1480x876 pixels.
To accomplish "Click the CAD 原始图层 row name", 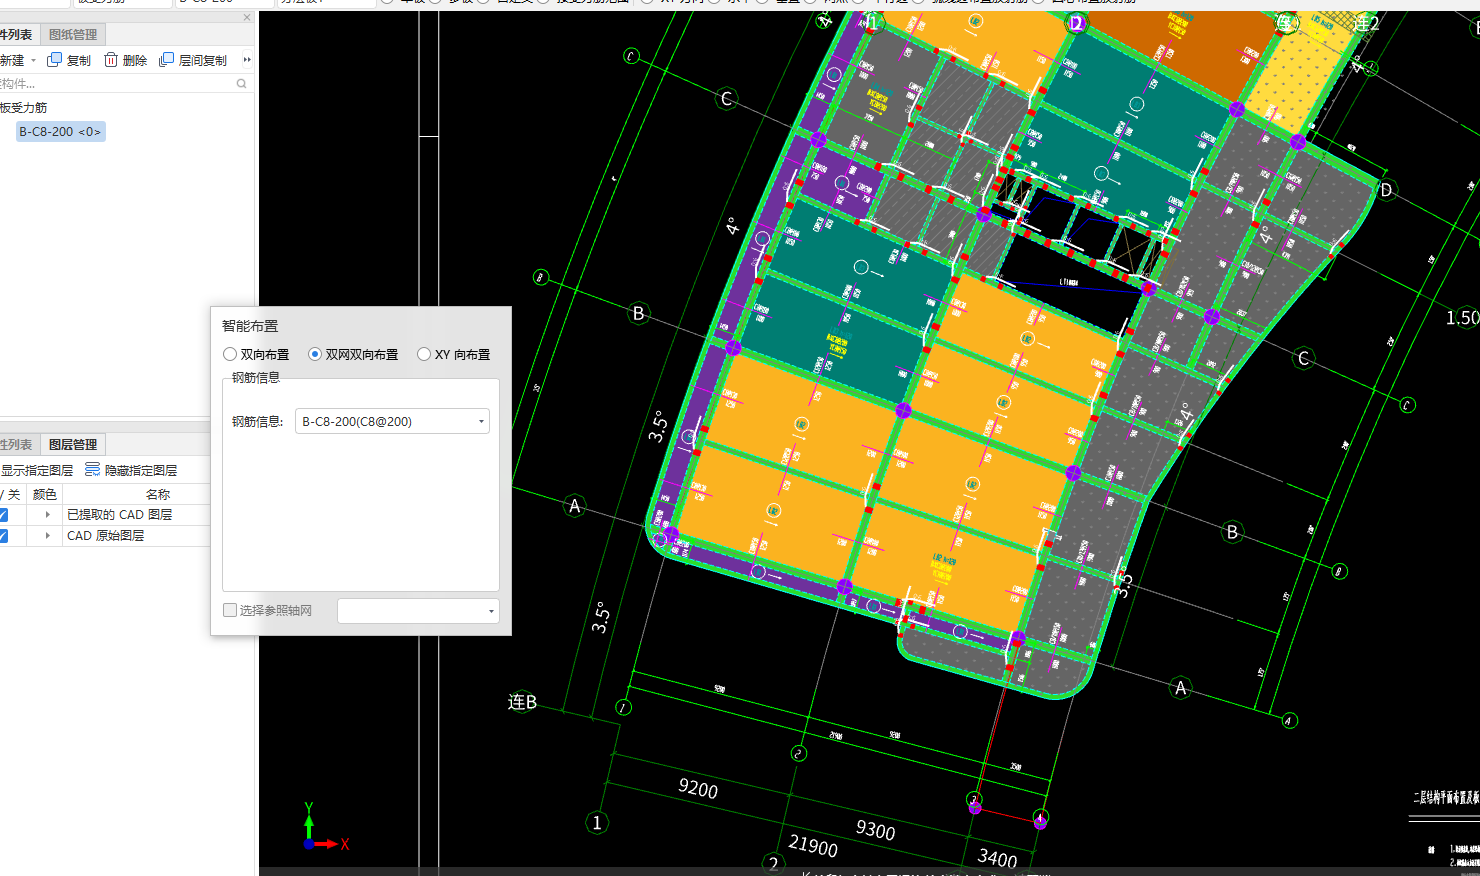I will 105,536.
